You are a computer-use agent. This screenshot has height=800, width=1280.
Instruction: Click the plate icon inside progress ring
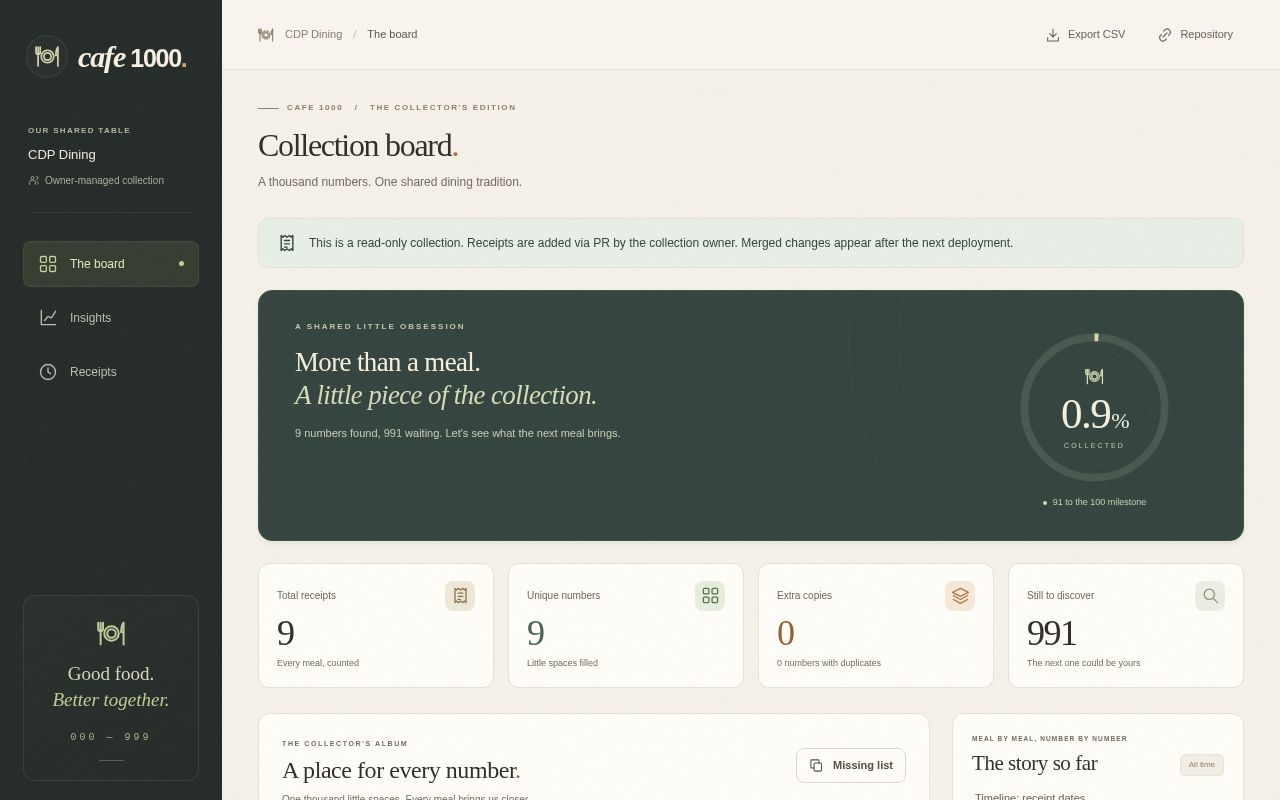click(x=1094, y=377)
